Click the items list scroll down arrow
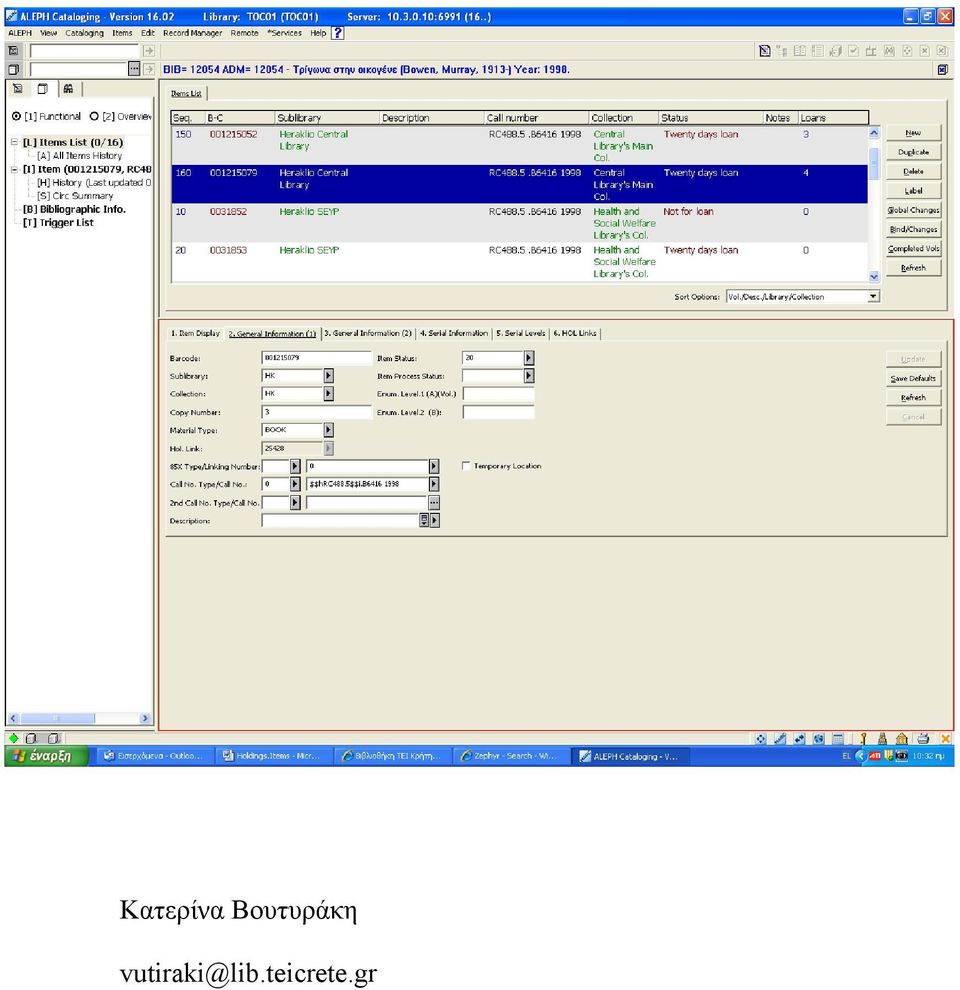The width and height of the screenshot is (960, 990). point(874,277)
